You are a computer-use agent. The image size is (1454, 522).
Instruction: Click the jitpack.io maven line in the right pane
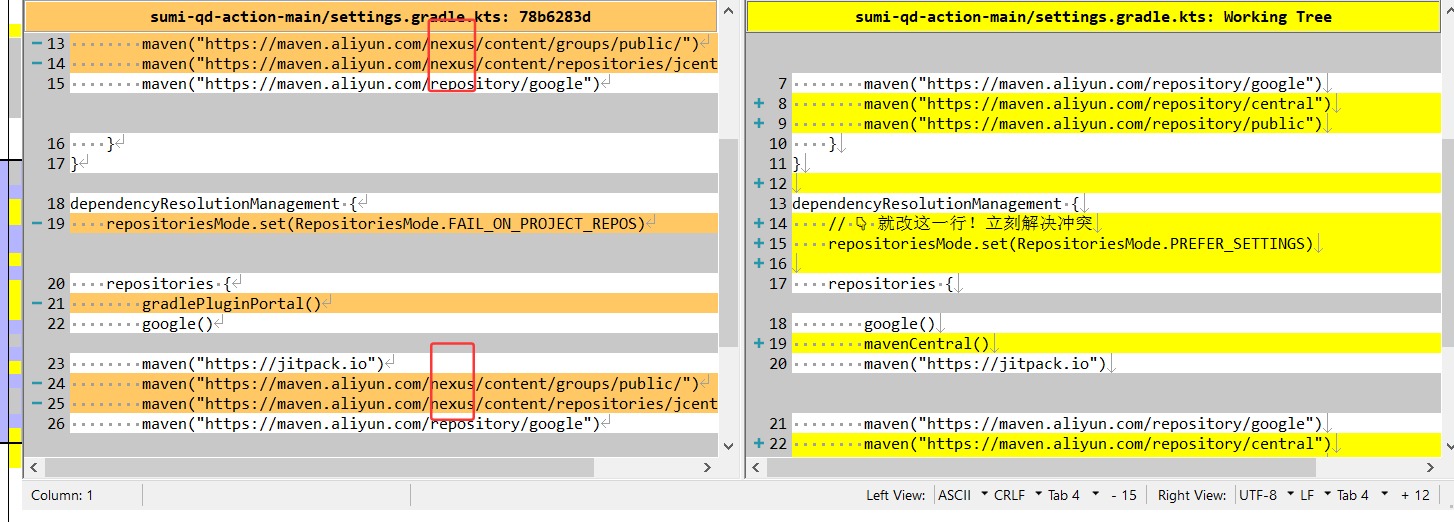[1116, 364]
